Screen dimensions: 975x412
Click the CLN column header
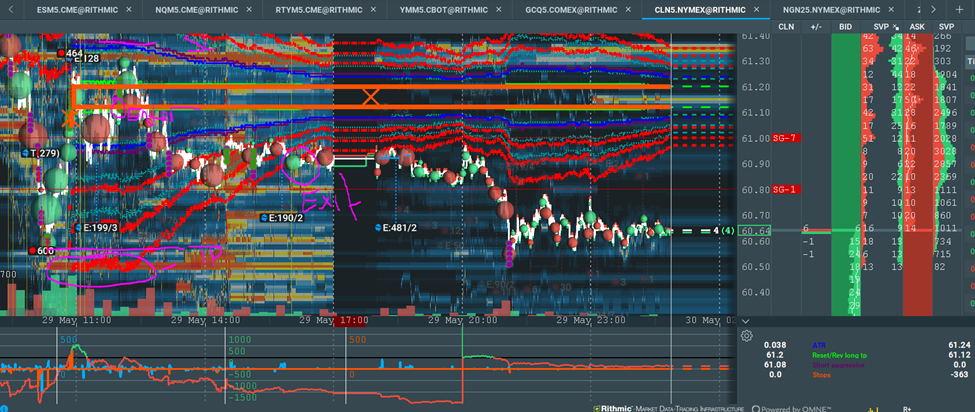[786, 27]
